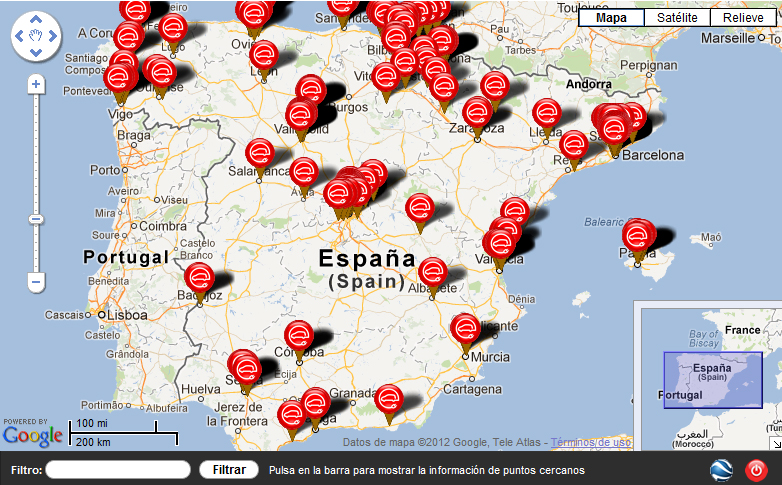Click the Marseille city label

728,38
